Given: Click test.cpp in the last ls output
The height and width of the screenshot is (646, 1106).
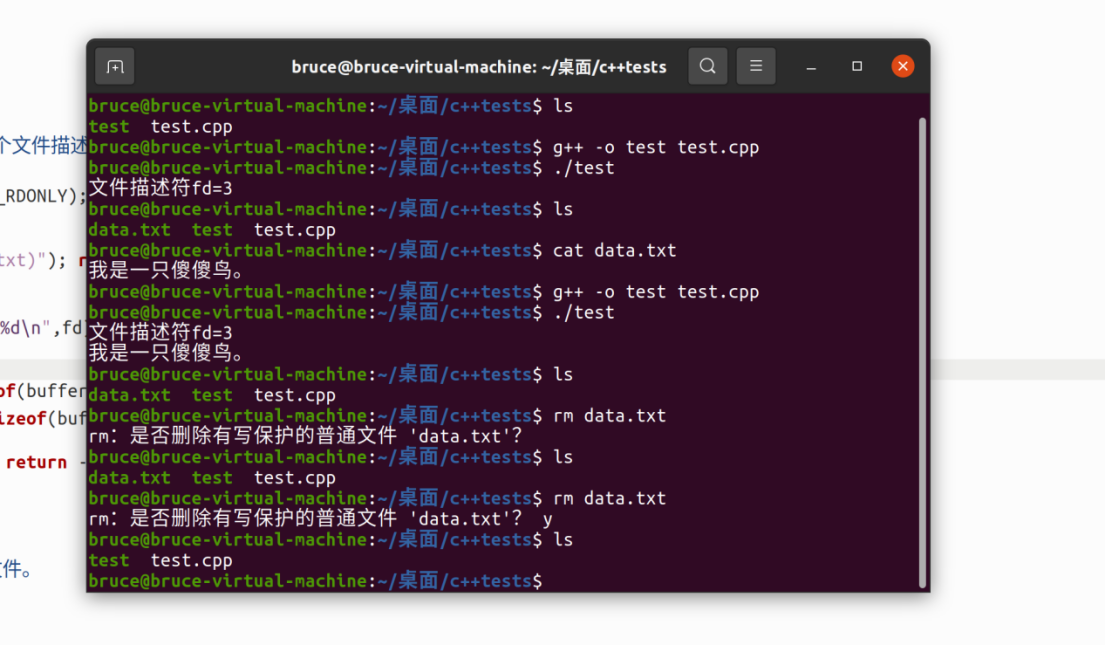Looking at the screenshot, I should coord(191,561).
